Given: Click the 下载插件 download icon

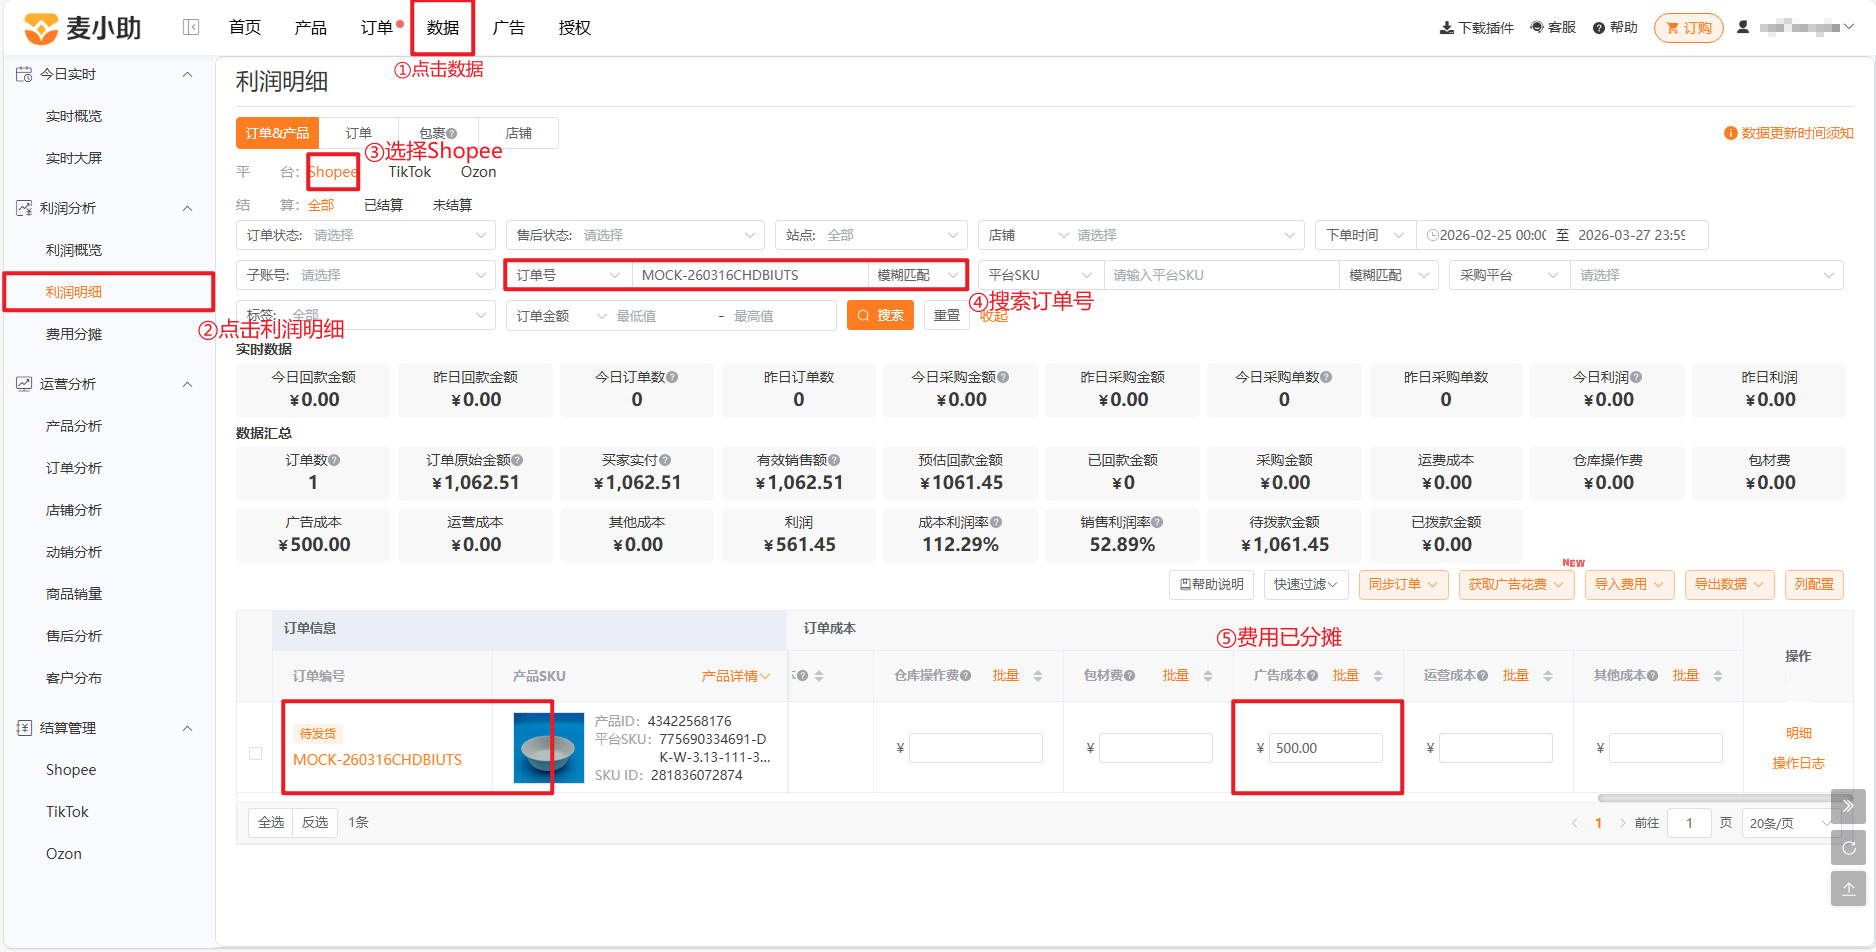Looking at the screenshot, I should [1446, 28].
